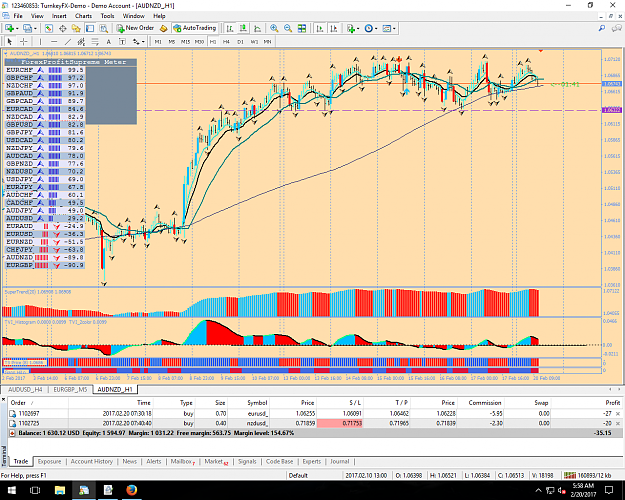Switch timeframe to D1
The image size is (625, 500).
[x=240, y=41]
